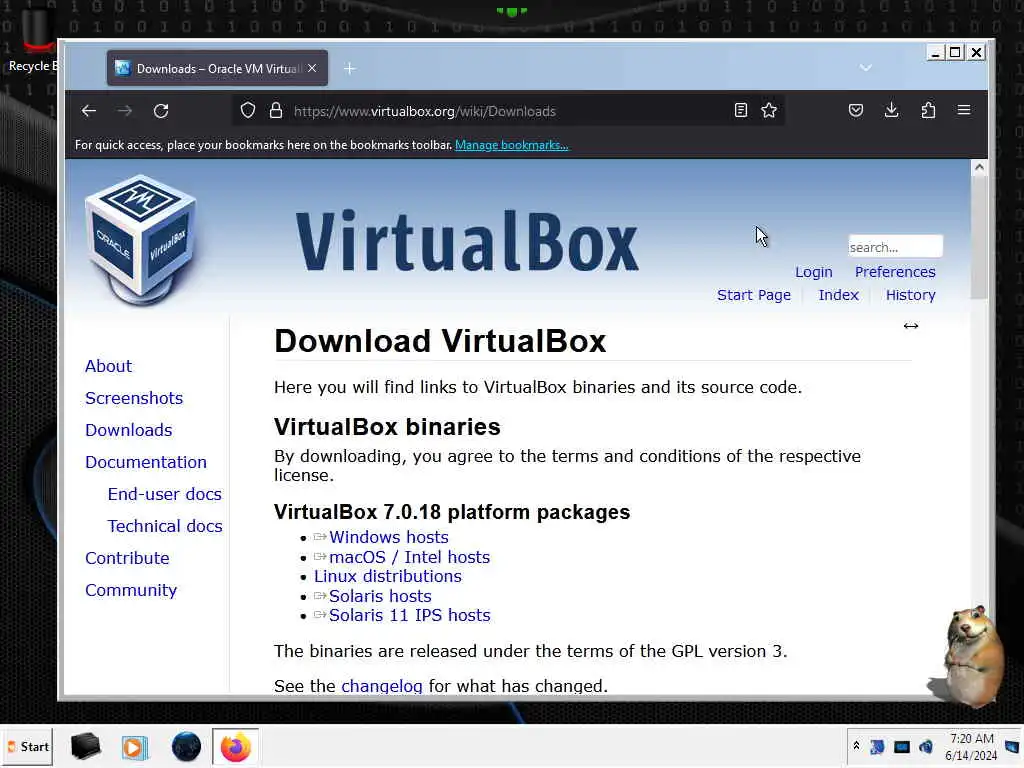Open the dark globe browser taskbar icon

click(186, 747)
